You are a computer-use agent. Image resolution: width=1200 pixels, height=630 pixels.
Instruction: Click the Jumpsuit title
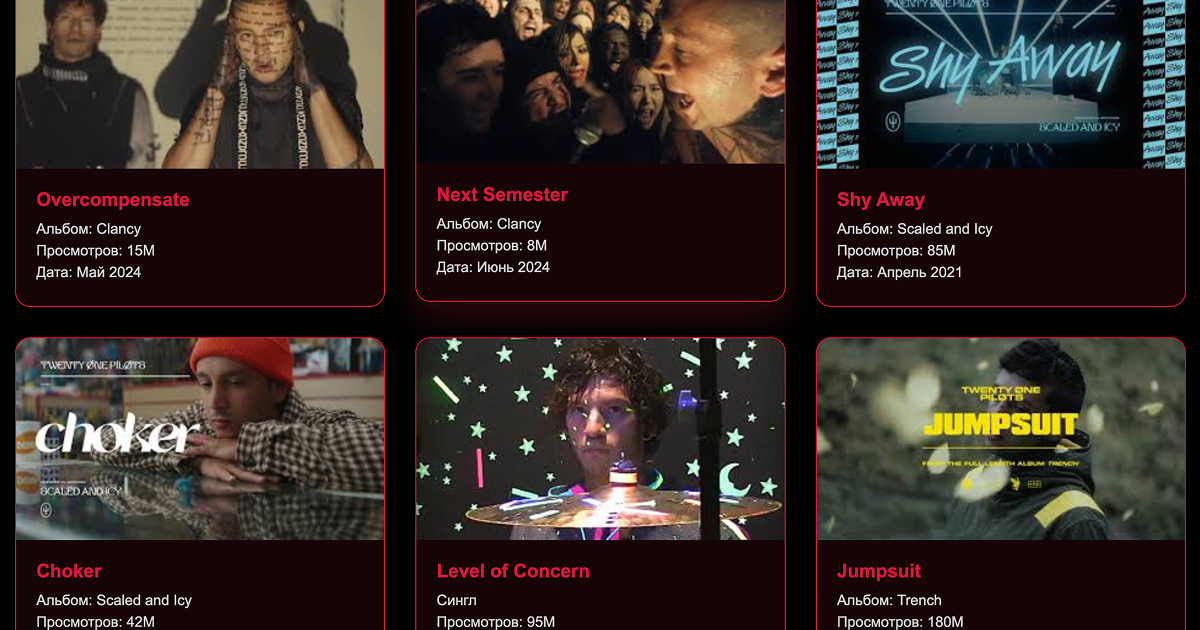(879, 571)
